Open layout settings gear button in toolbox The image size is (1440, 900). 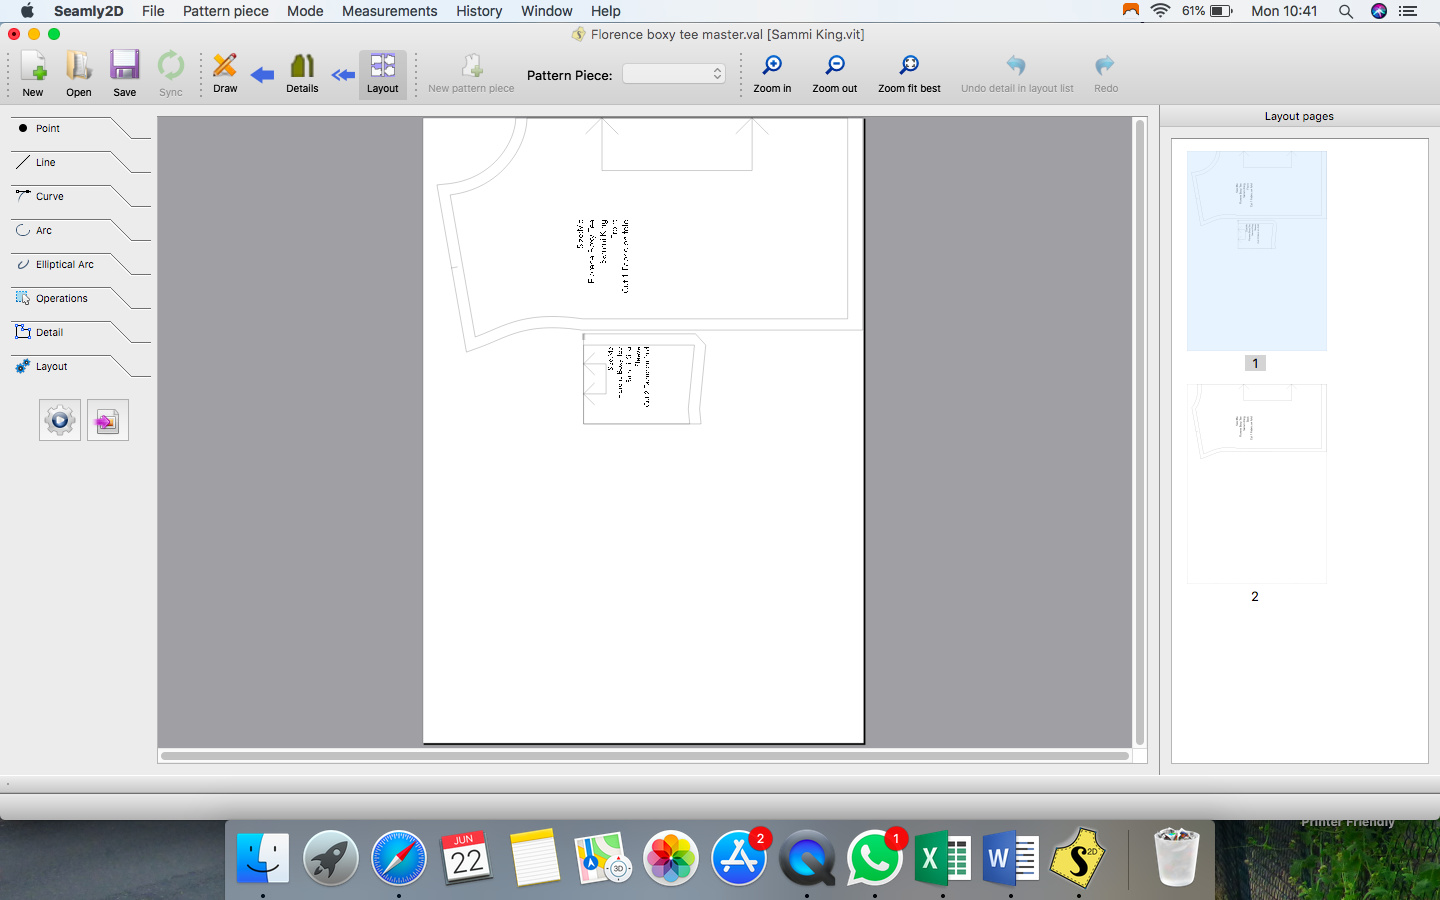click(60, 420)
